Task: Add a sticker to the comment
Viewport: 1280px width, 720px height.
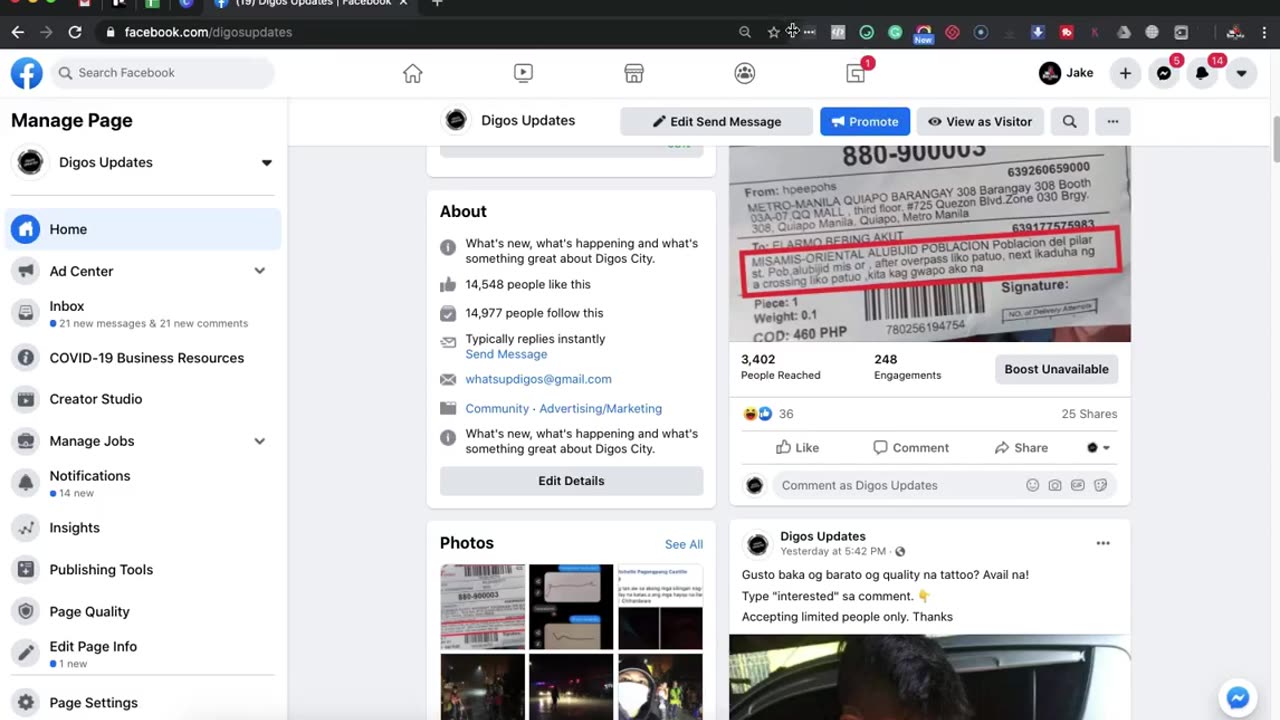Action: coord(1101,485)
